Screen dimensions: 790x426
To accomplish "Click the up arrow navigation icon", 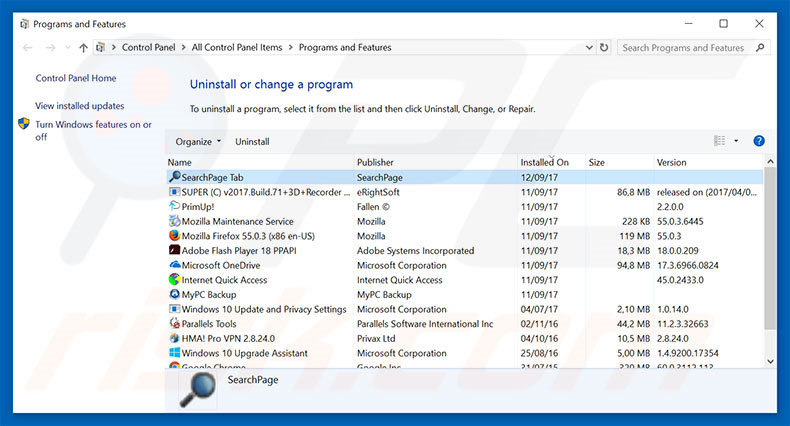I will 82,47.
